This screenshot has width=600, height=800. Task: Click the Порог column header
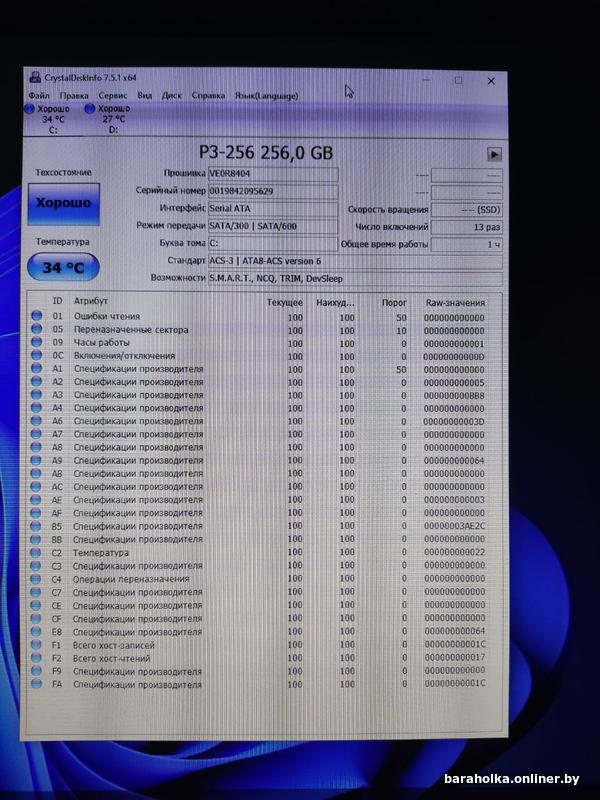tap(394, 303)
